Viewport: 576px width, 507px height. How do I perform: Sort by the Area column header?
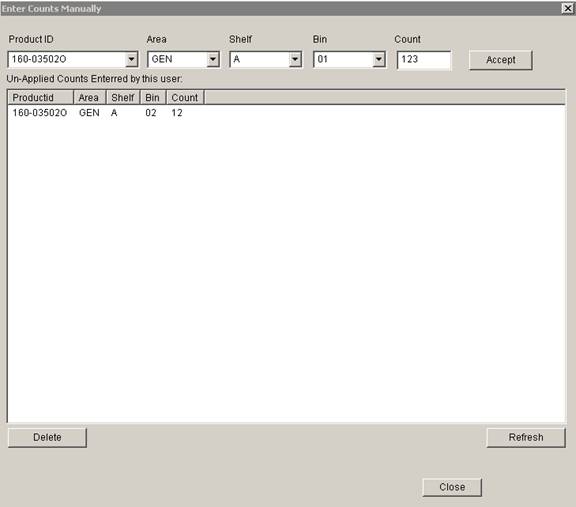[x=90, y=97]
